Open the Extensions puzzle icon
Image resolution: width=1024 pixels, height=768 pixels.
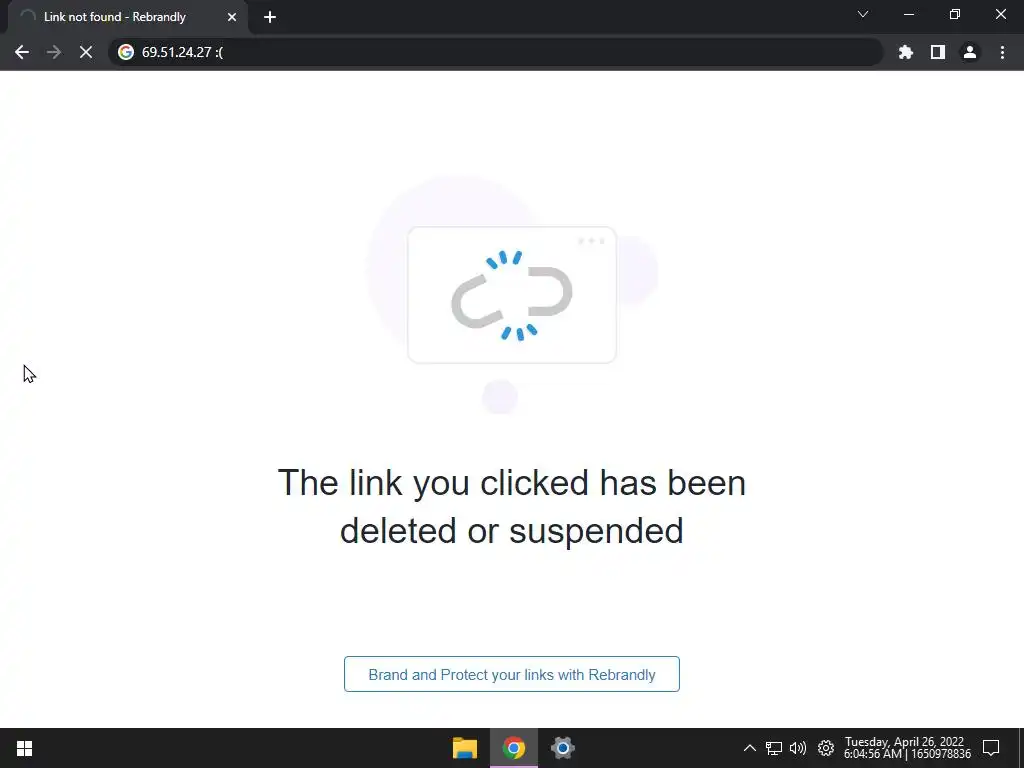pos(905,52)
